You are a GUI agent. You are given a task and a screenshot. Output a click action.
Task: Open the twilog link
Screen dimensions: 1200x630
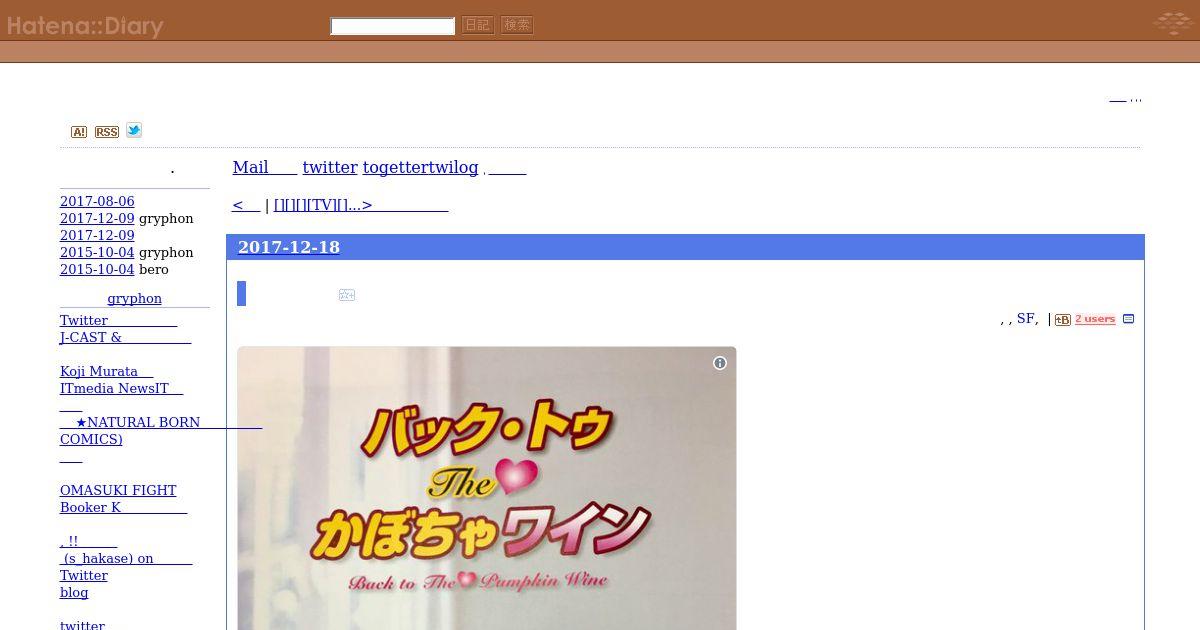click(x=454, y=167)
